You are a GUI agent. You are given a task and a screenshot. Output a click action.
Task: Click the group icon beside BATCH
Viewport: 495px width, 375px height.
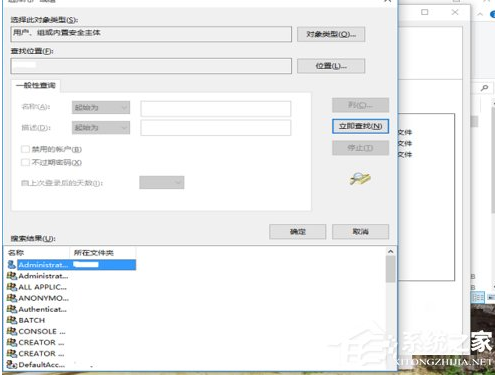(12, 320)
